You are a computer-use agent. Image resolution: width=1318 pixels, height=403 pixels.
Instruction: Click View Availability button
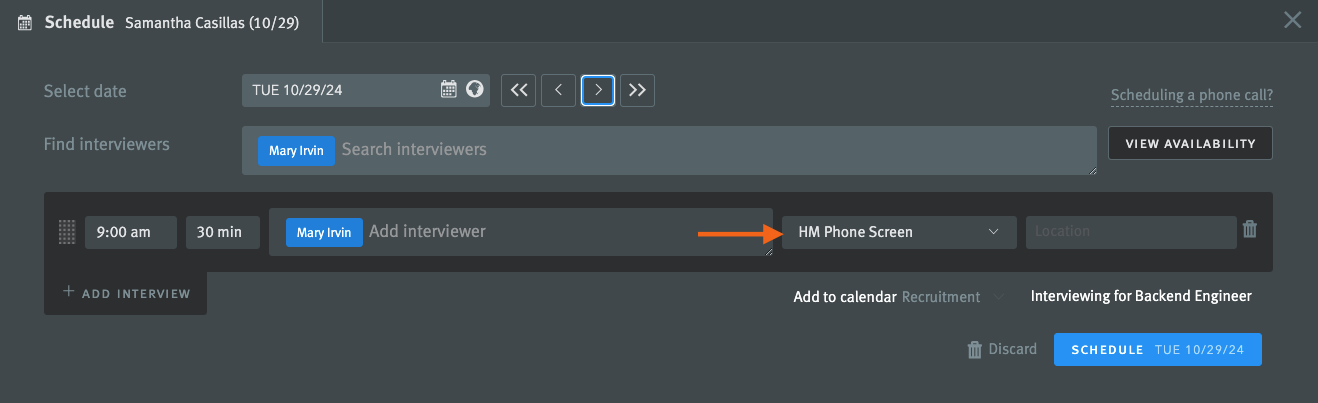(x=1190, y=143)
